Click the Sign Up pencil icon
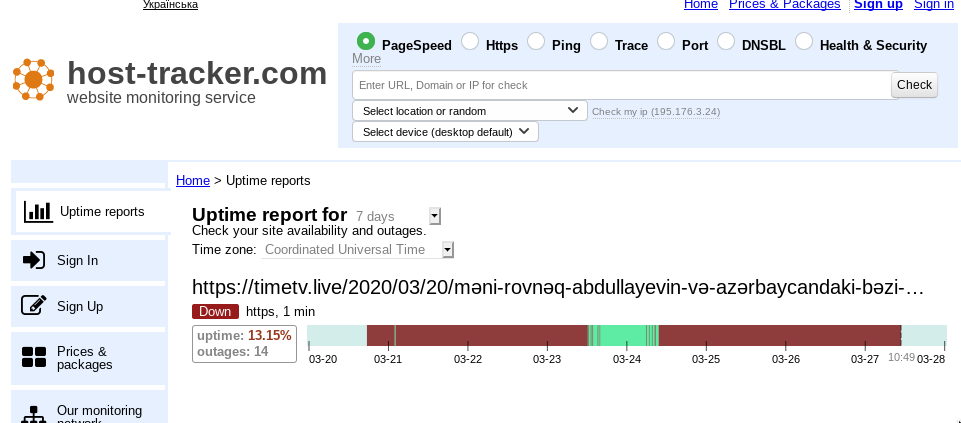This screenshot has height=423, width=961. pyautogui.click(x=34, y=306)
